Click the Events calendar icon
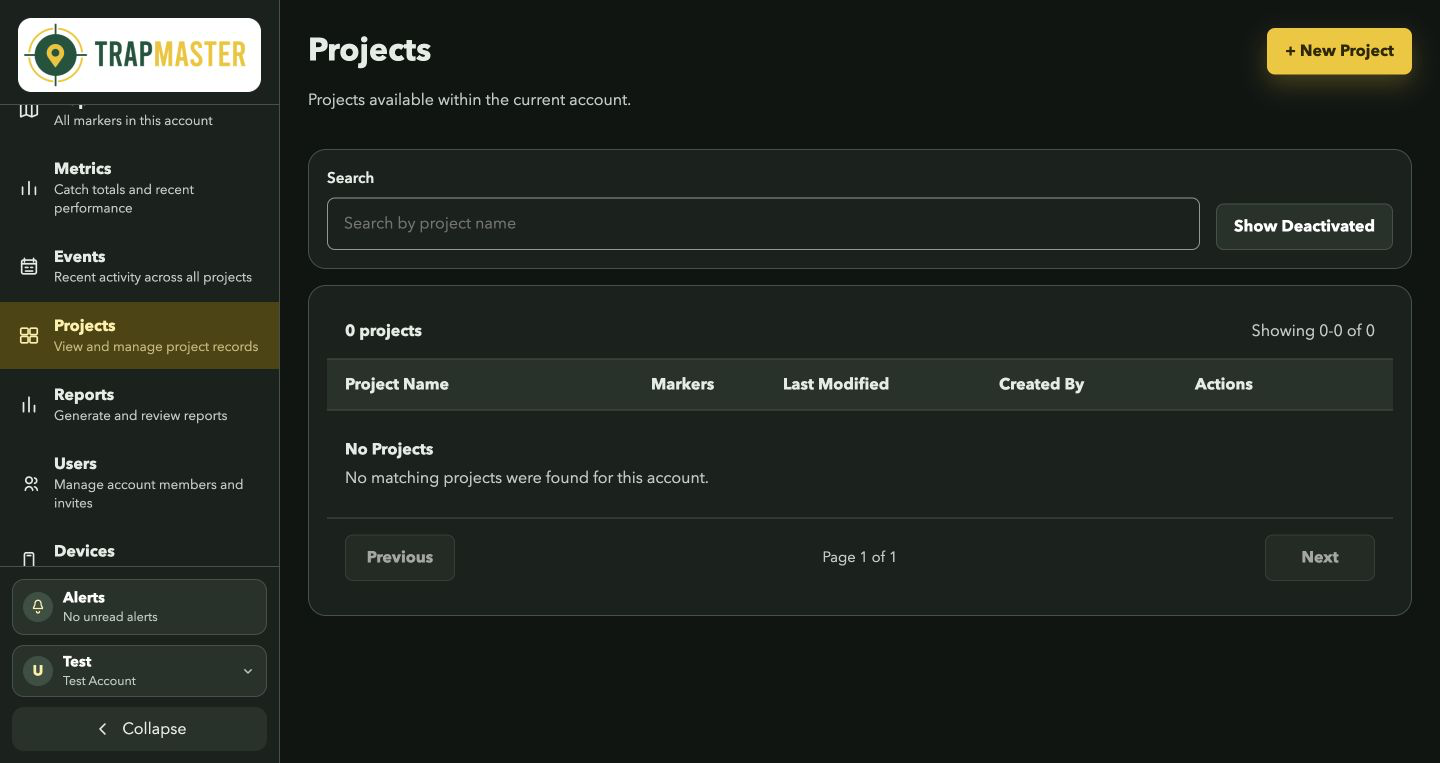The width and height of the screenshot is (1440, 763). tap(29, 266)
